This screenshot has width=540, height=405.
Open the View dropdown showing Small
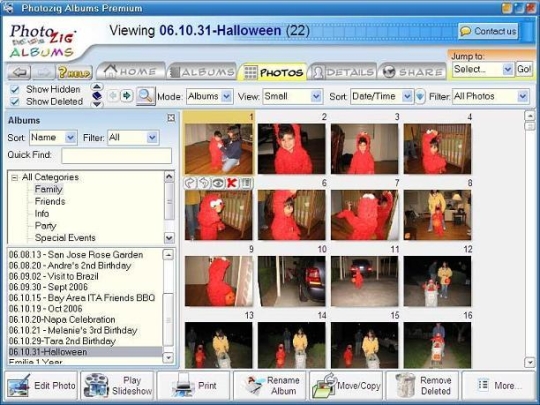tap(293, 96)
